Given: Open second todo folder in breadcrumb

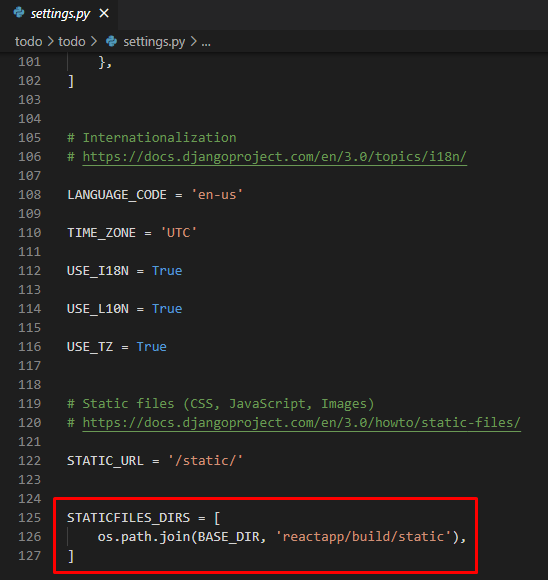Looking at the screenshot, I should [x=72, y=41].
